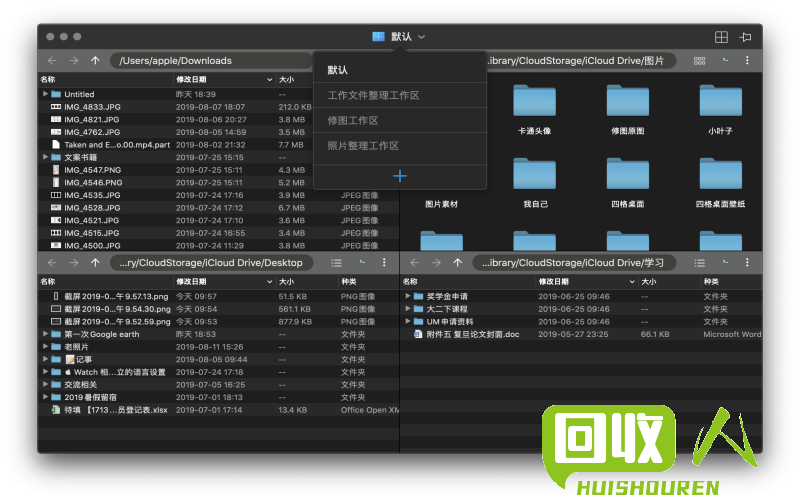Screen dimensions: 800x500
Task: Switch list view in the 学习 pane
Action: pyautogui.click(x=699, y=263)
